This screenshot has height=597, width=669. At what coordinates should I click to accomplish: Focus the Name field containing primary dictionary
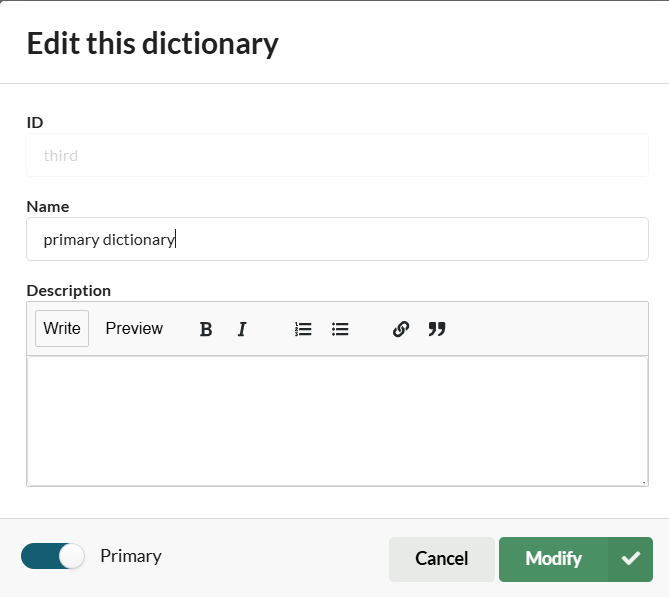click(x=337, y=240)
